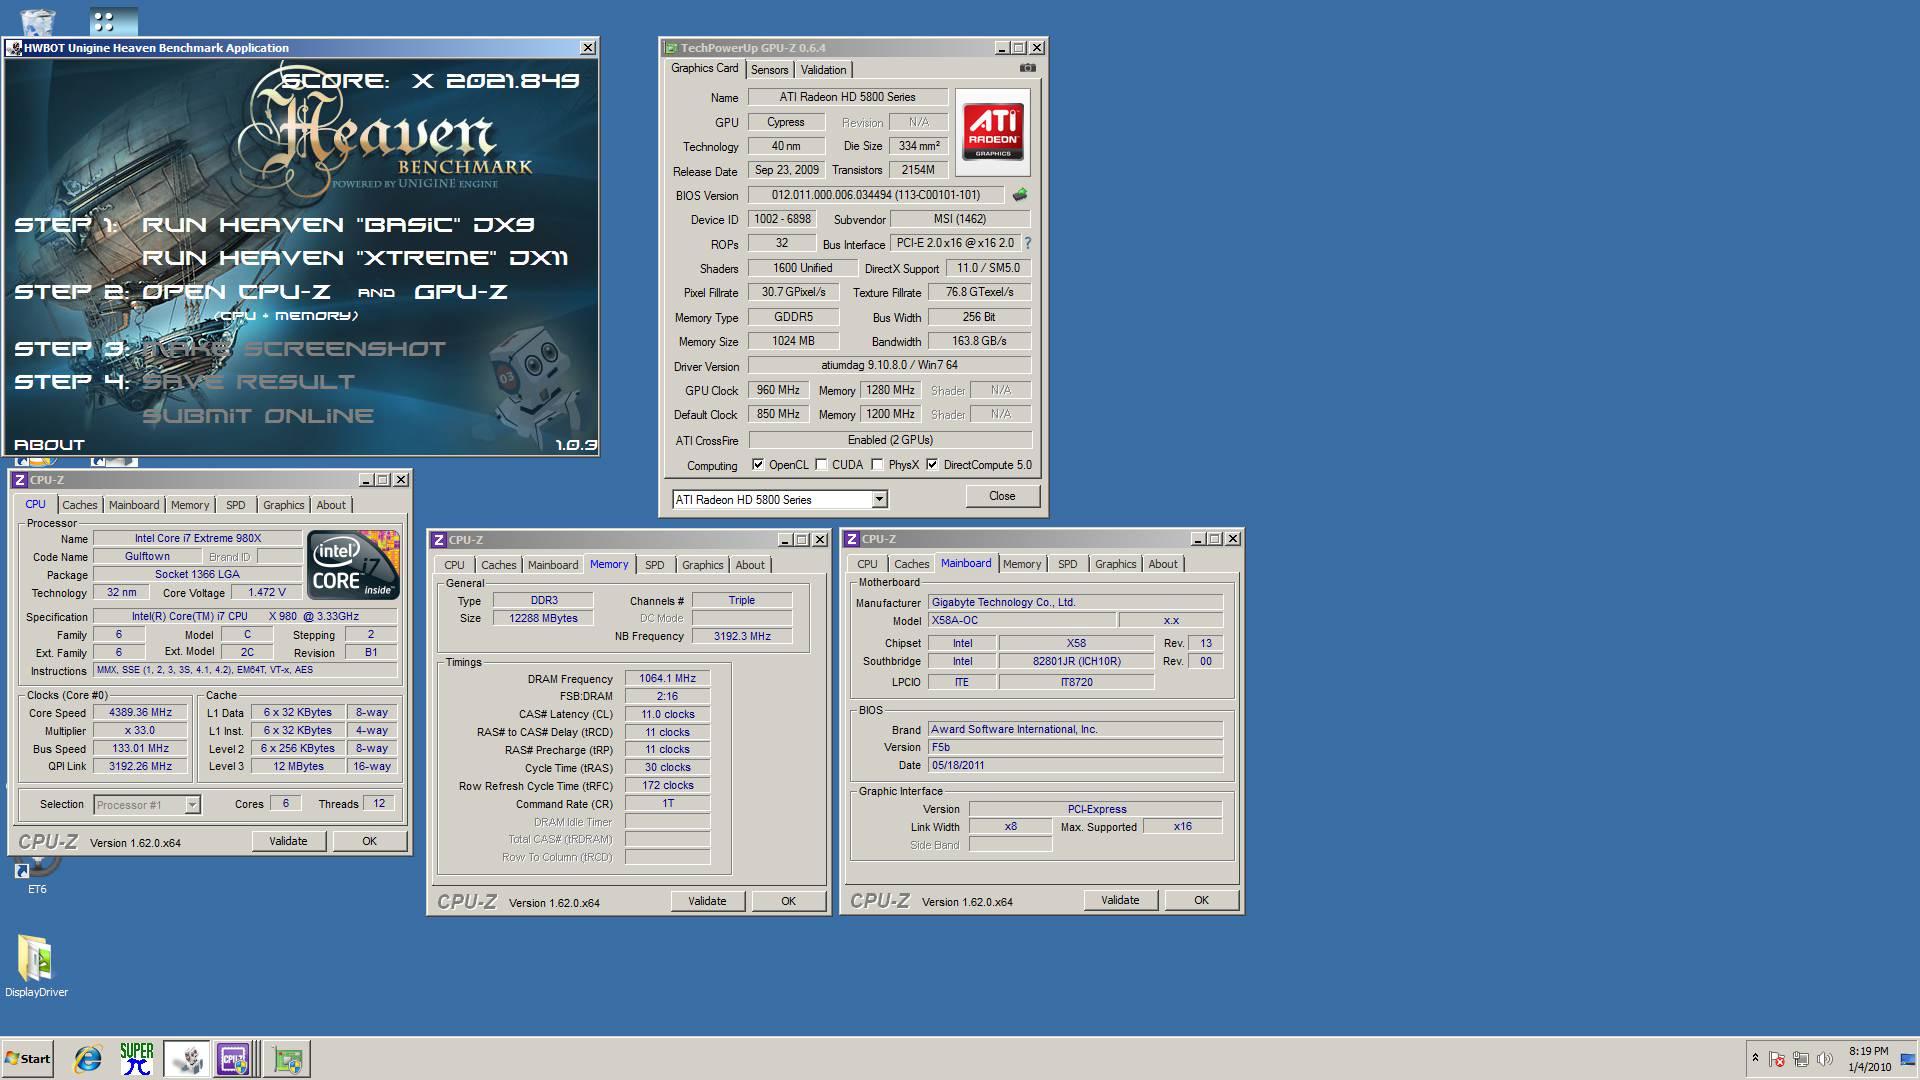Open Graphics tab in CPU-Z Memory window
Screen dimensions: 1920x1080
click(702, 565)
